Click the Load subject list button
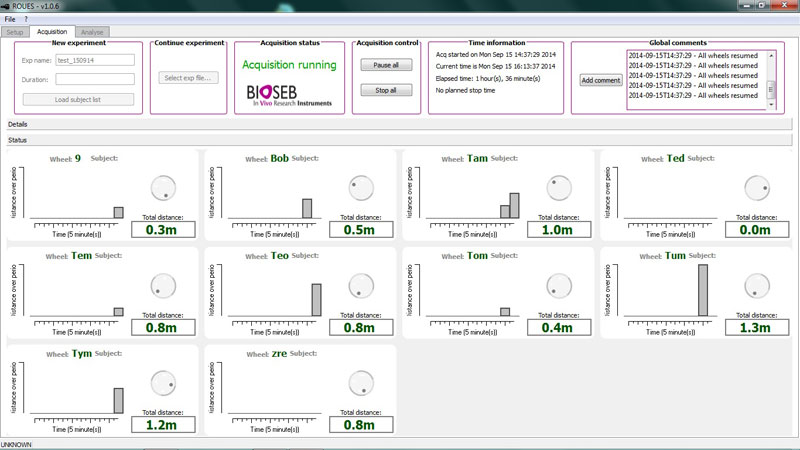 click(78, 99)
